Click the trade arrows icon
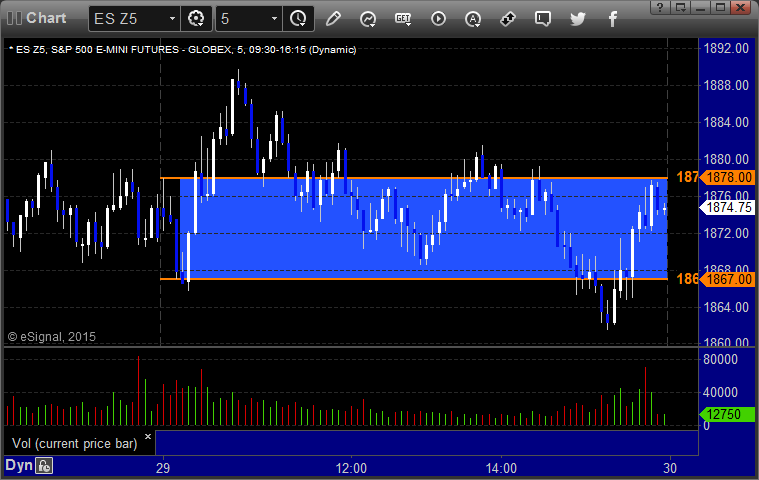 (508, 19)
